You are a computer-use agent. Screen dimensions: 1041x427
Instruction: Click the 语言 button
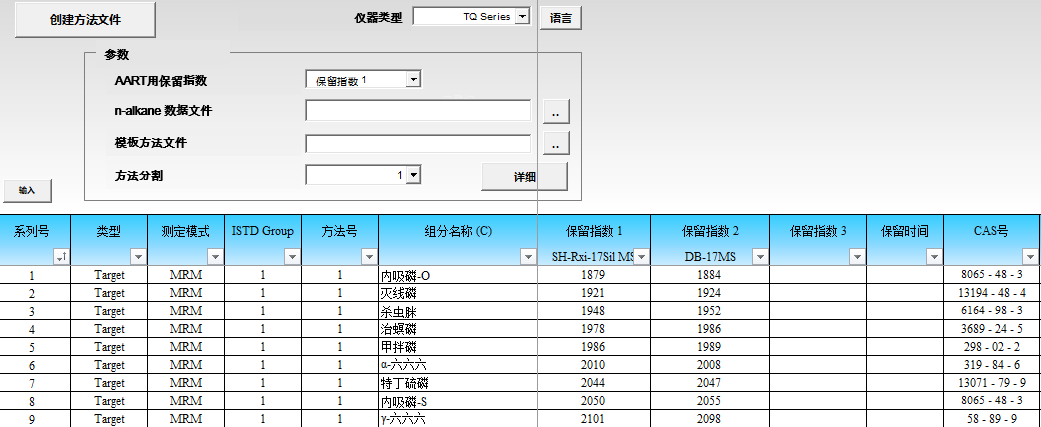click(560, 18)
